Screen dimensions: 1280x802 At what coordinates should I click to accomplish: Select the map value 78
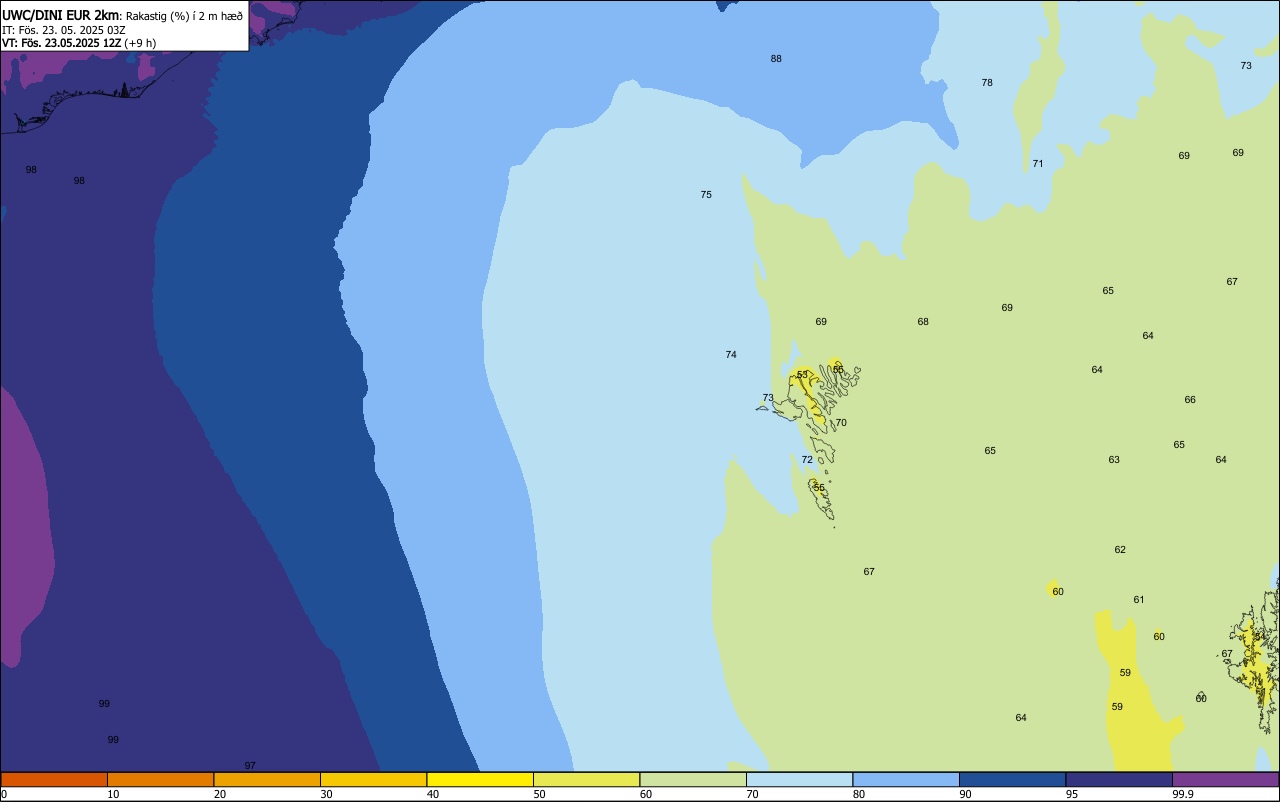point(987,83)
